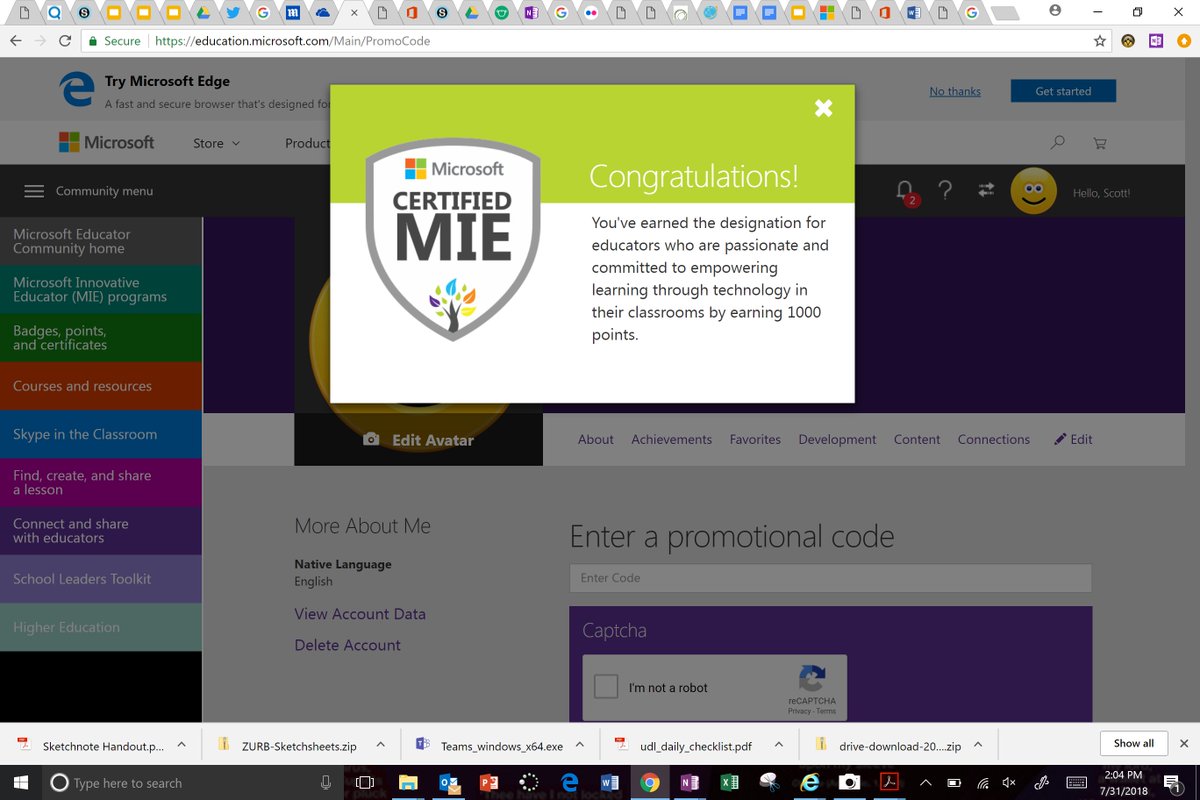Click the switch arrows icon near the avatar

(986, 190)
